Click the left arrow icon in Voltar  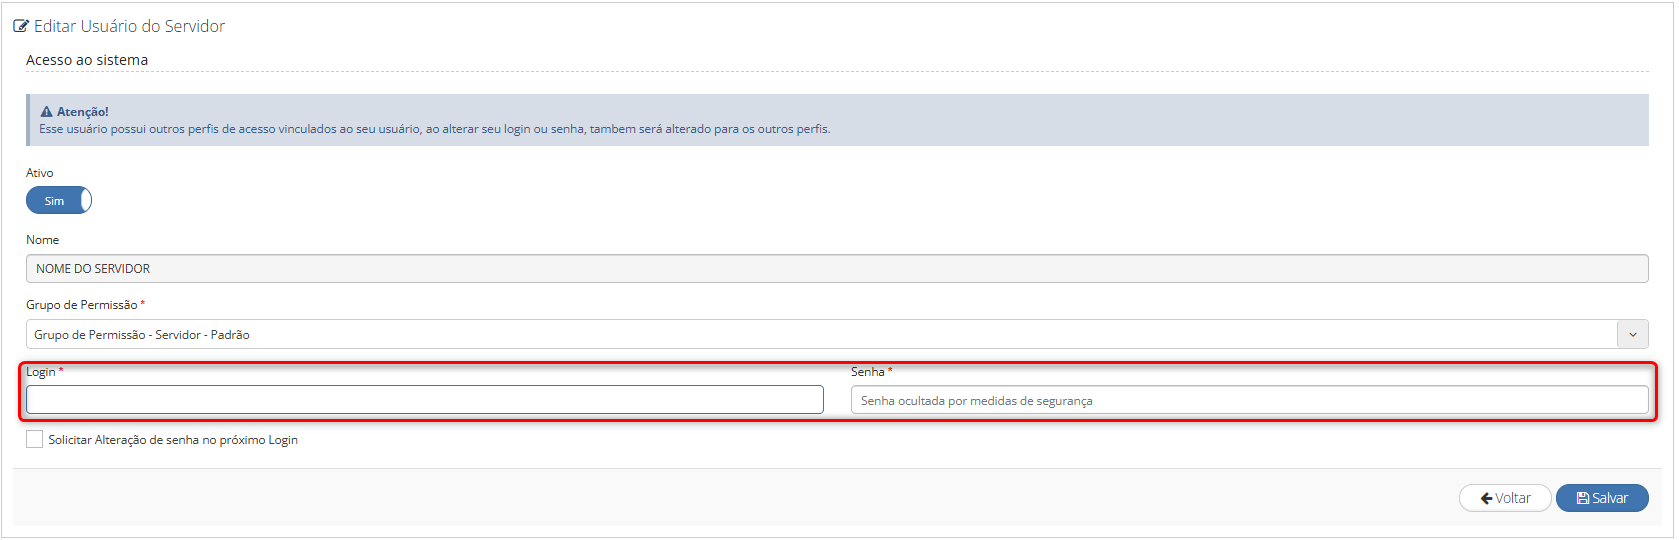tap(1486, 498)
